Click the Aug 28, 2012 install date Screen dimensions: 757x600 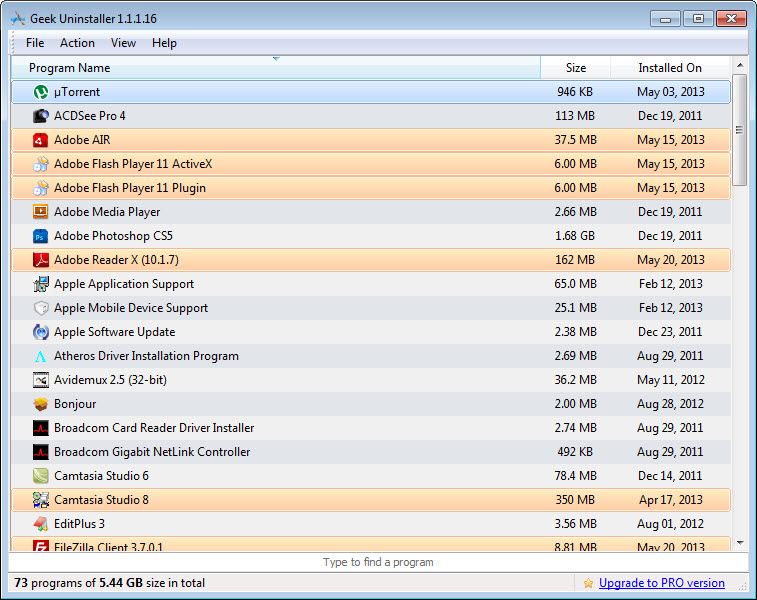(x=670, y=404)
